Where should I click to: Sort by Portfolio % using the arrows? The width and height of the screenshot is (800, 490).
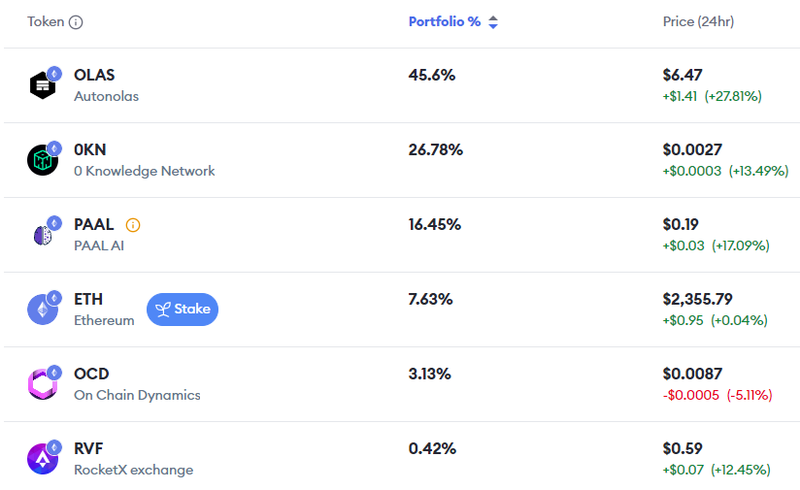pyautogui.click(x=493, y=22)
